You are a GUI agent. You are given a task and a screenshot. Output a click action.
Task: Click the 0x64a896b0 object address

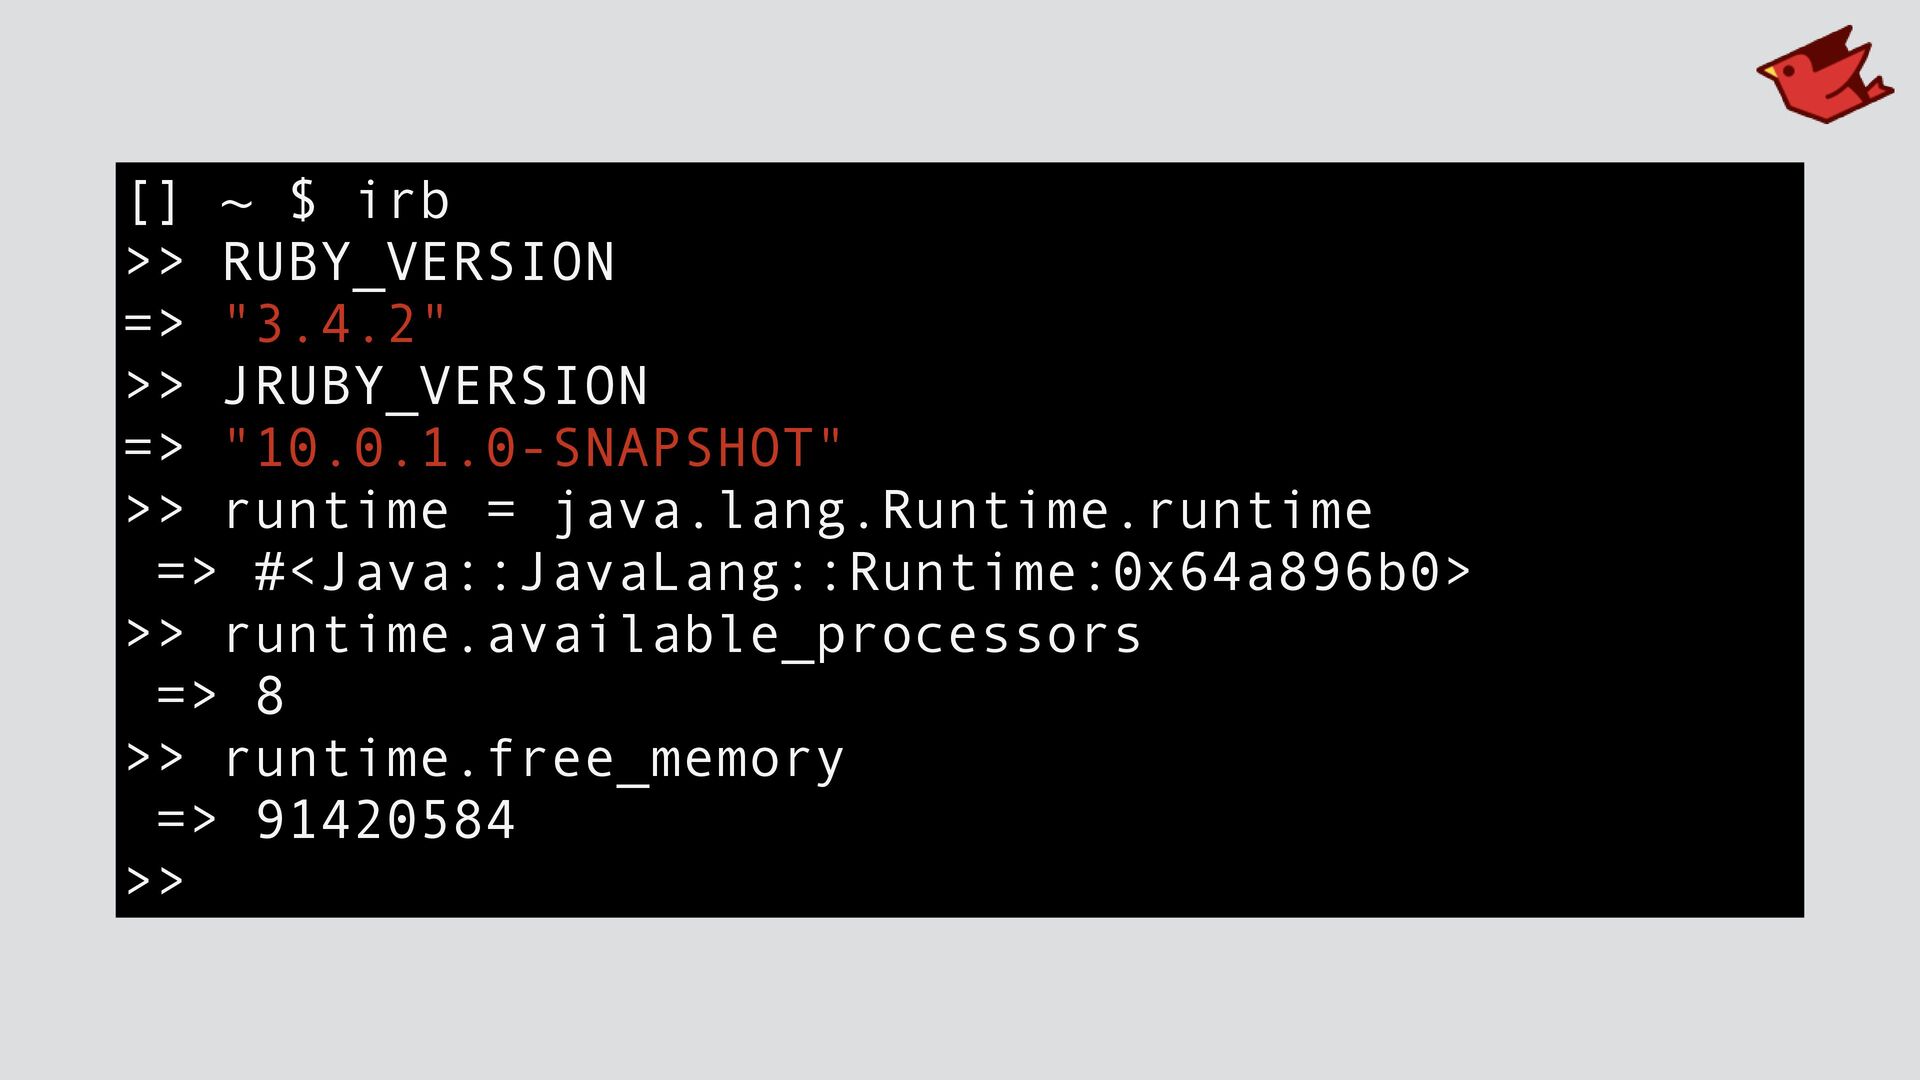[1276, 573]
